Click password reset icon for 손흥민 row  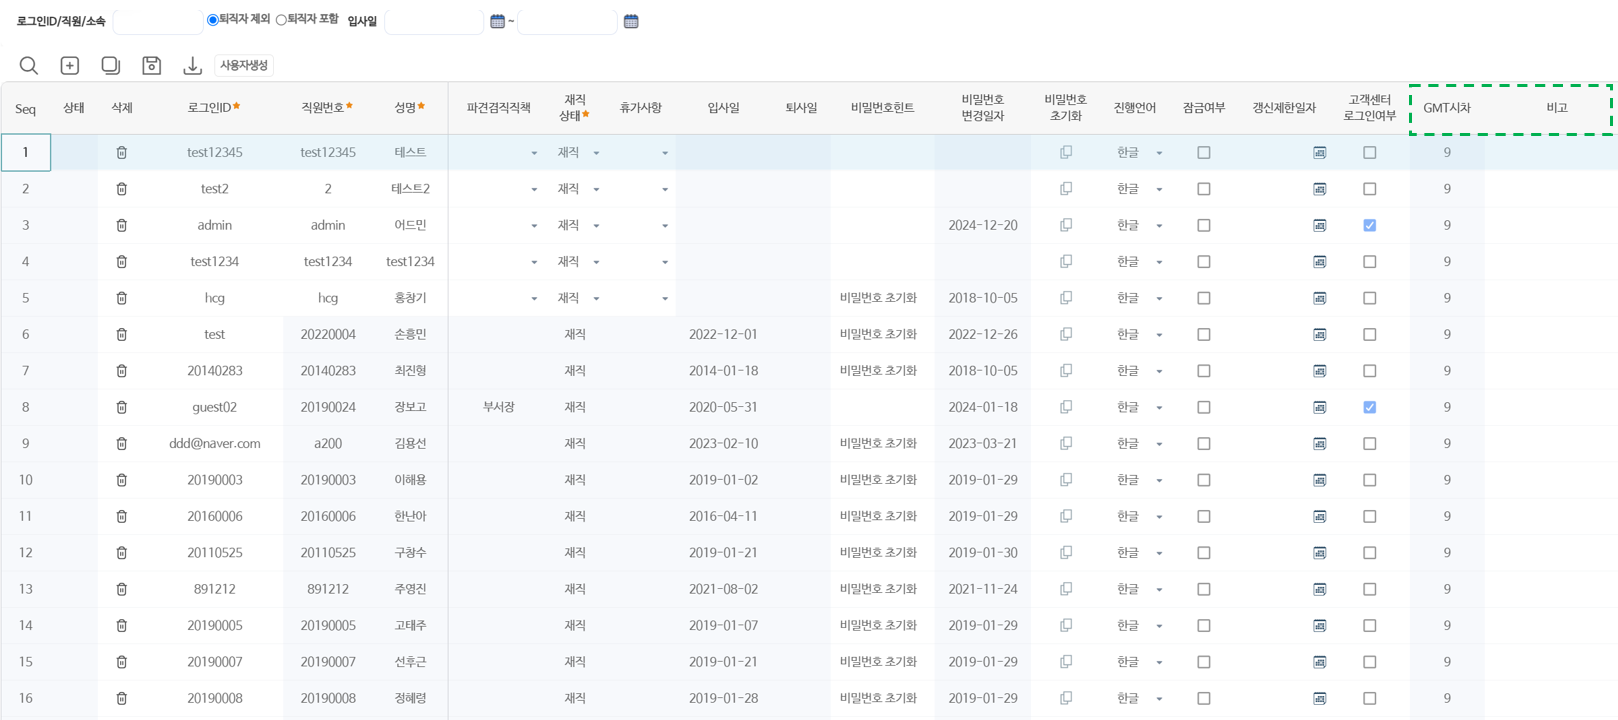(1066, 335)
